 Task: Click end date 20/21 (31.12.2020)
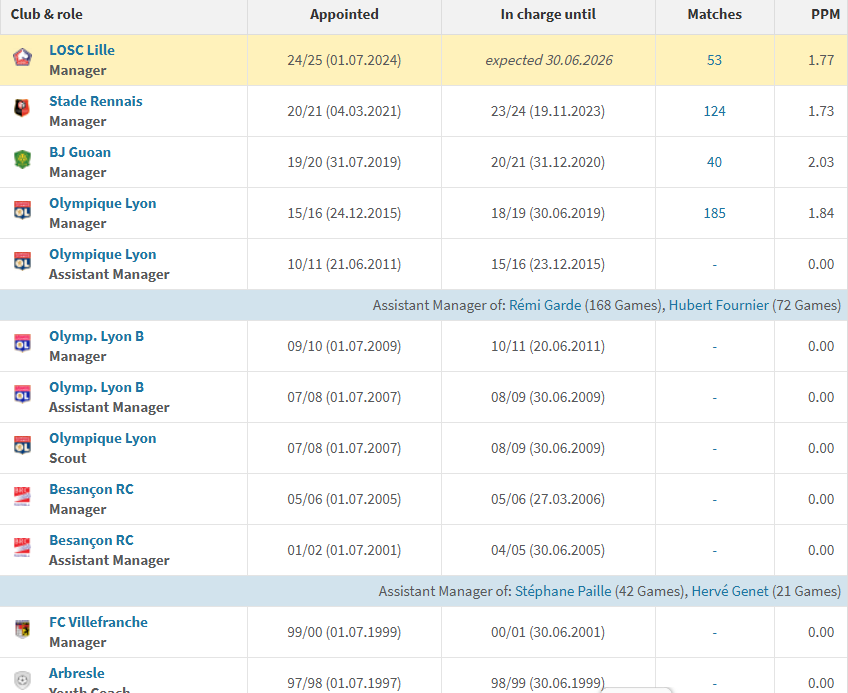pyautogui.click(x=548, y=162)
